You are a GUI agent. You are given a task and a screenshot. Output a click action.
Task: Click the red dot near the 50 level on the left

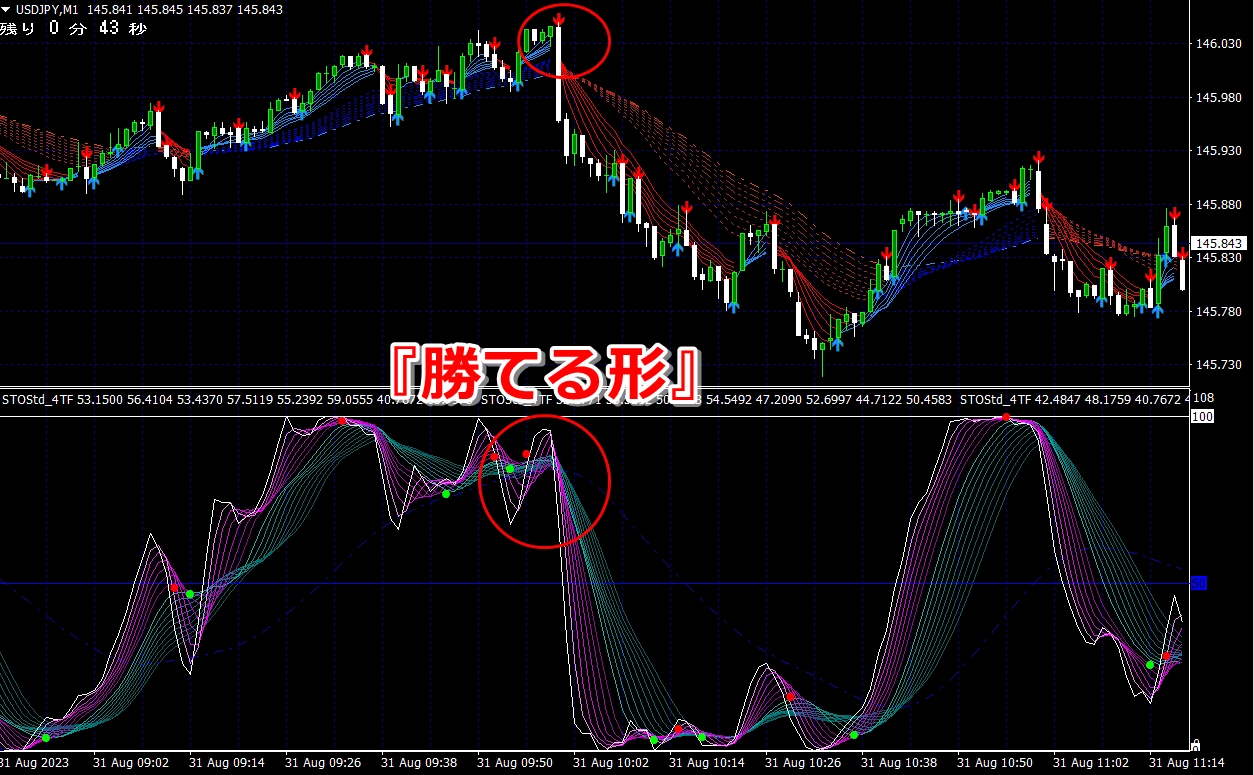click(x=174, y=588)
